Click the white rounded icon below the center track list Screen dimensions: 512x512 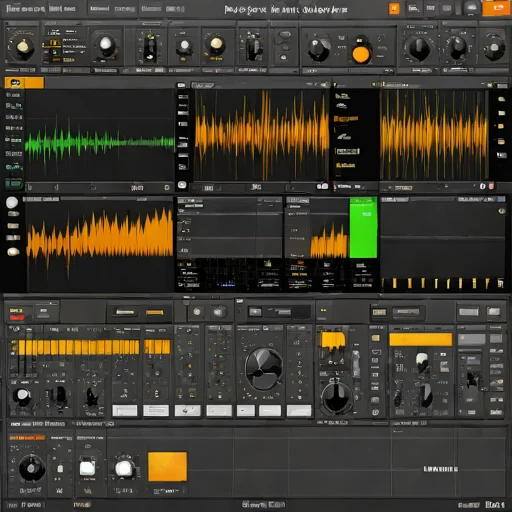[182, 185]
